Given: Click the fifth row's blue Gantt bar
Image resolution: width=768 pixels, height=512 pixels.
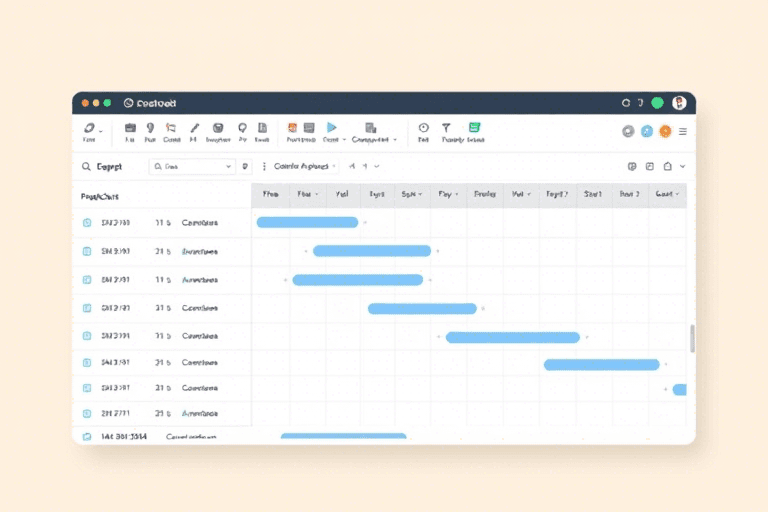Looking at the screenshot, I should (x=512, y=337).
